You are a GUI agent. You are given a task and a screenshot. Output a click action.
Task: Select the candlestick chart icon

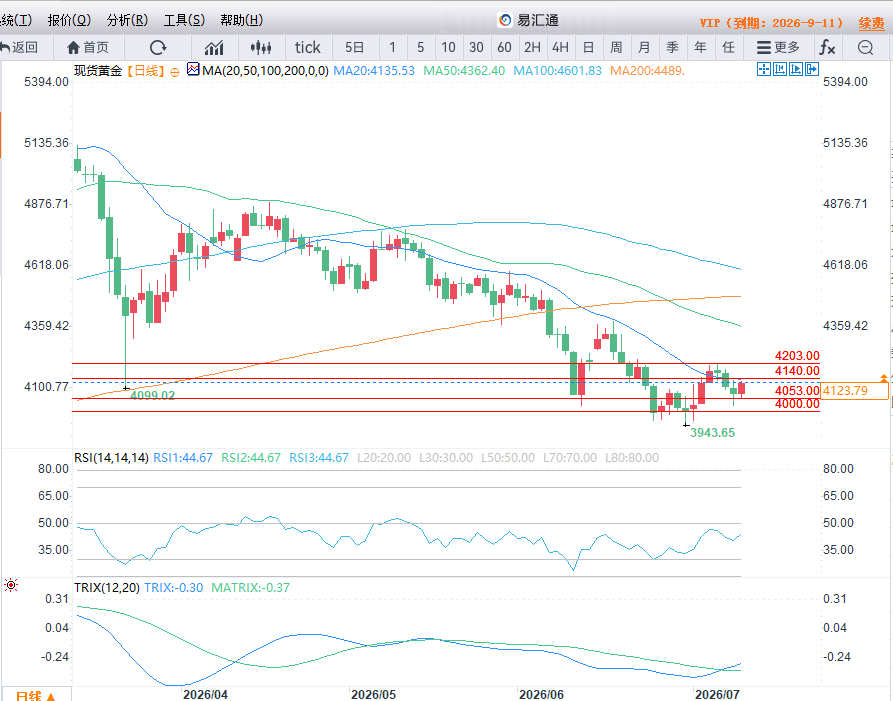260,47
